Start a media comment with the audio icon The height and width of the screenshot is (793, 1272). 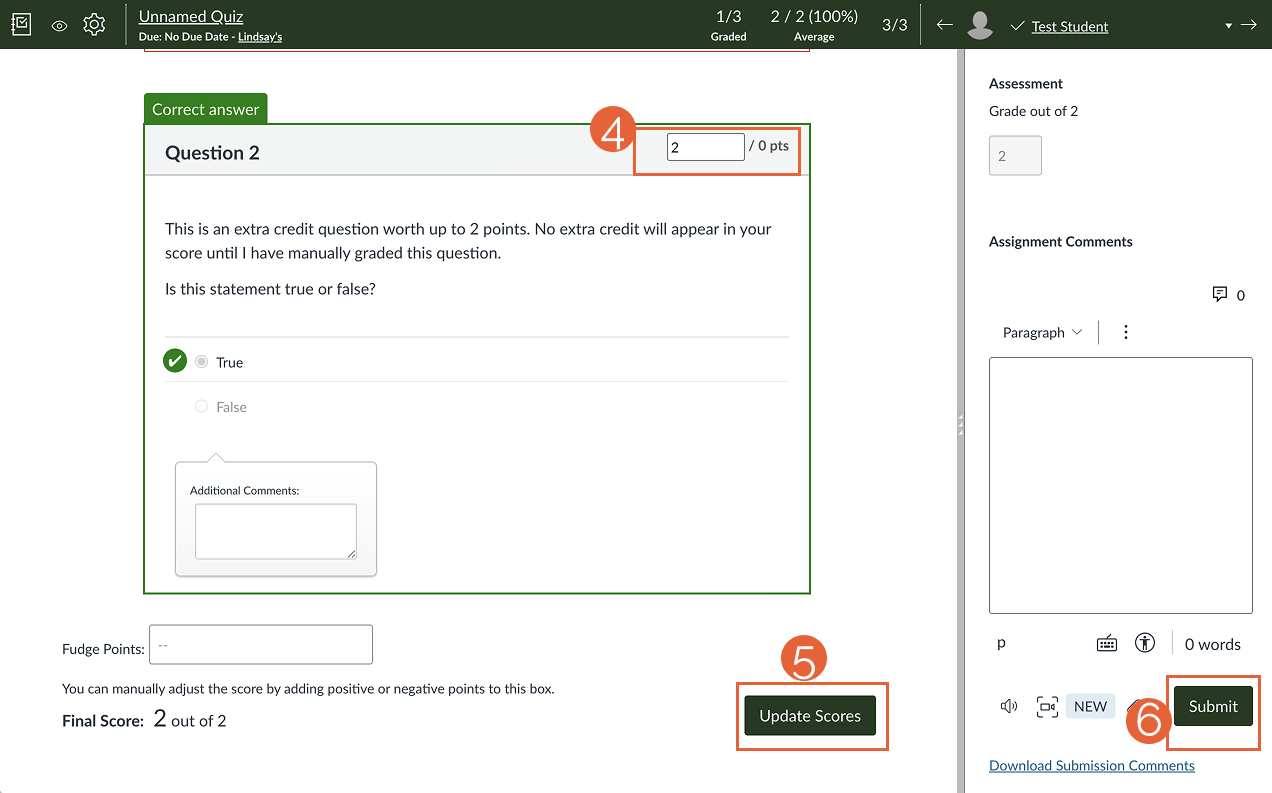(x=1009, y=706)
